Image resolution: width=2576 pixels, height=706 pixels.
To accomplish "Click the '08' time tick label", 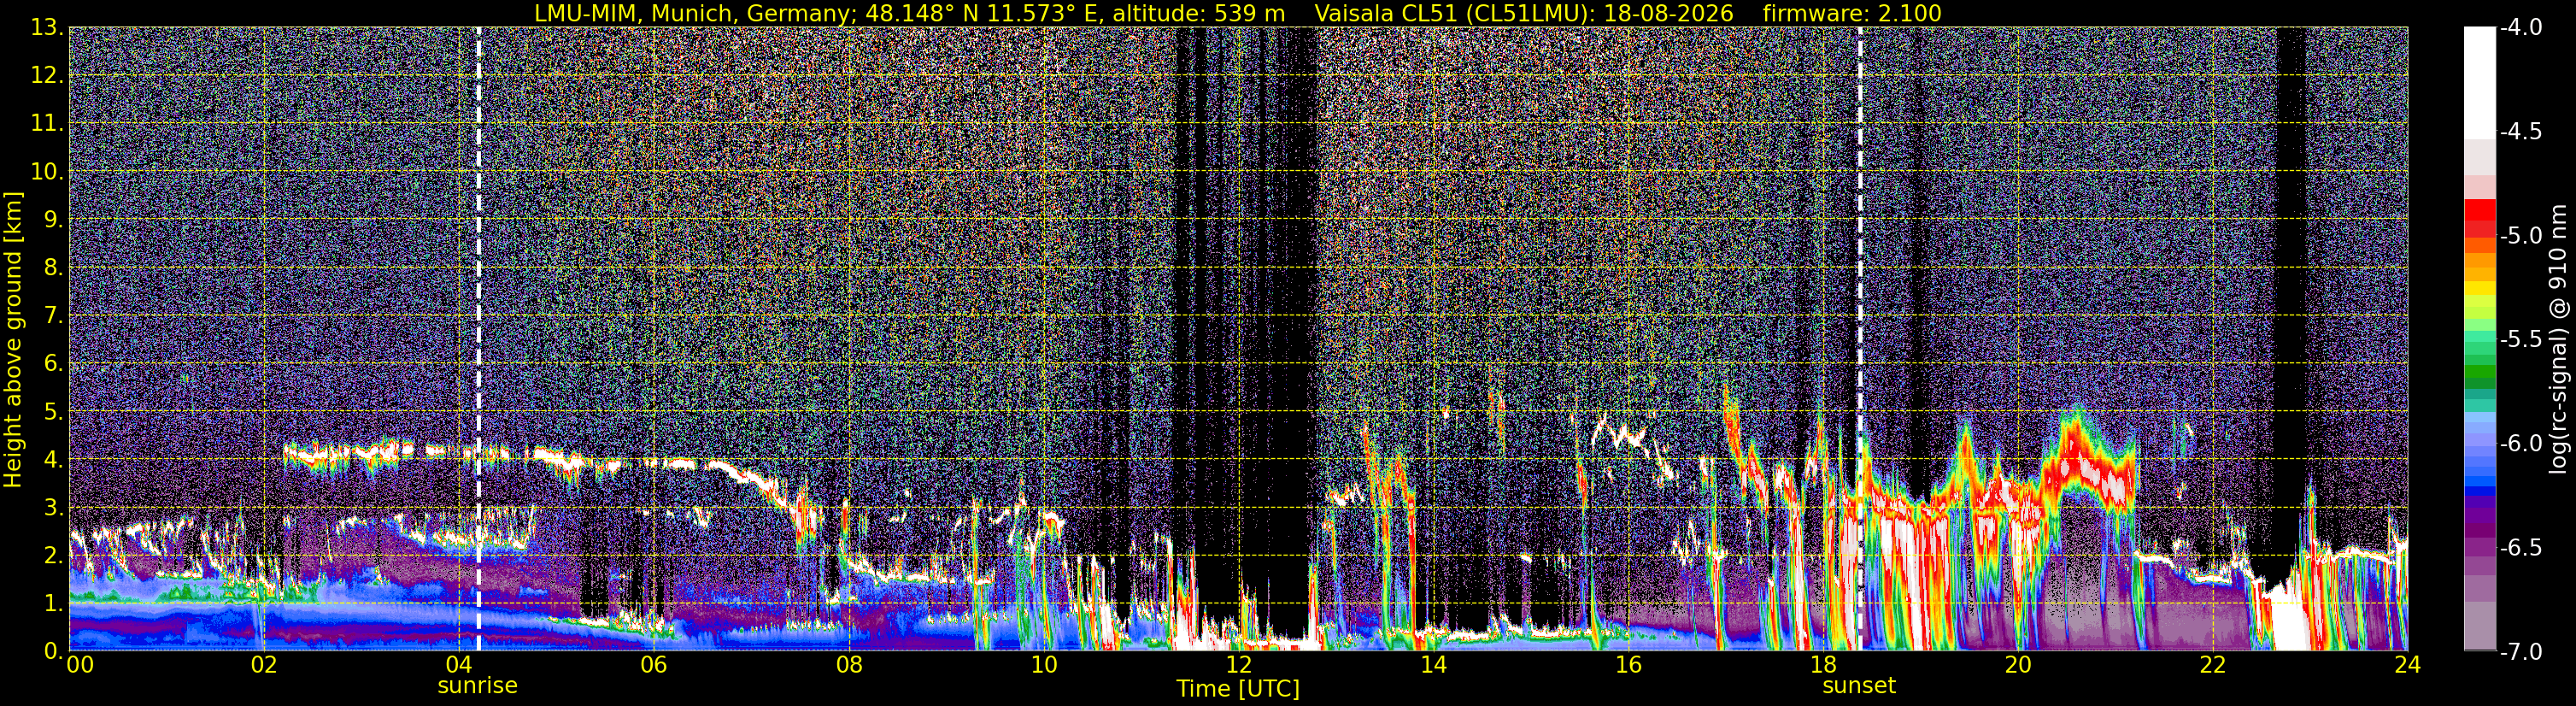I will [x=848, y=665].
